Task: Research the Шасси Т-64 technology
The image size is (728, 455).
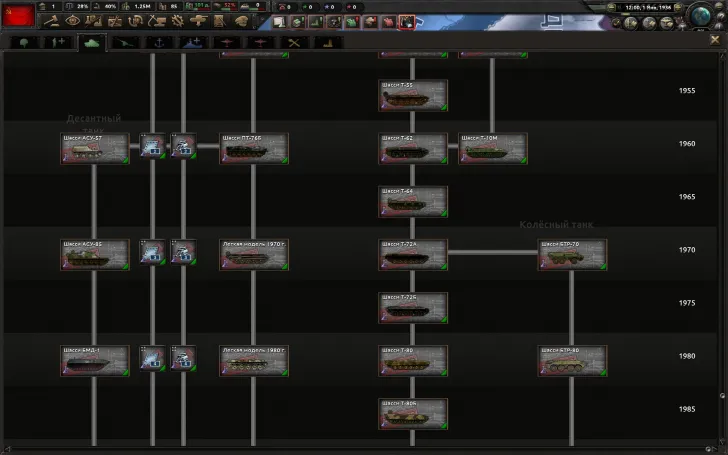Action: 413,202
